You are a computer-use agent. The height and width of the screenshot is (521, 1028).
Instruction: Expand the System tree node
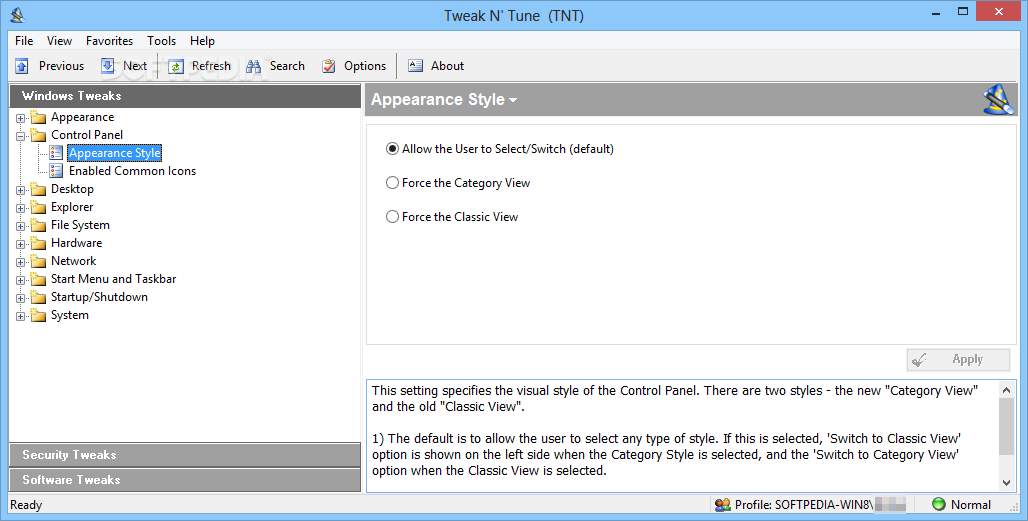[20, 317]
